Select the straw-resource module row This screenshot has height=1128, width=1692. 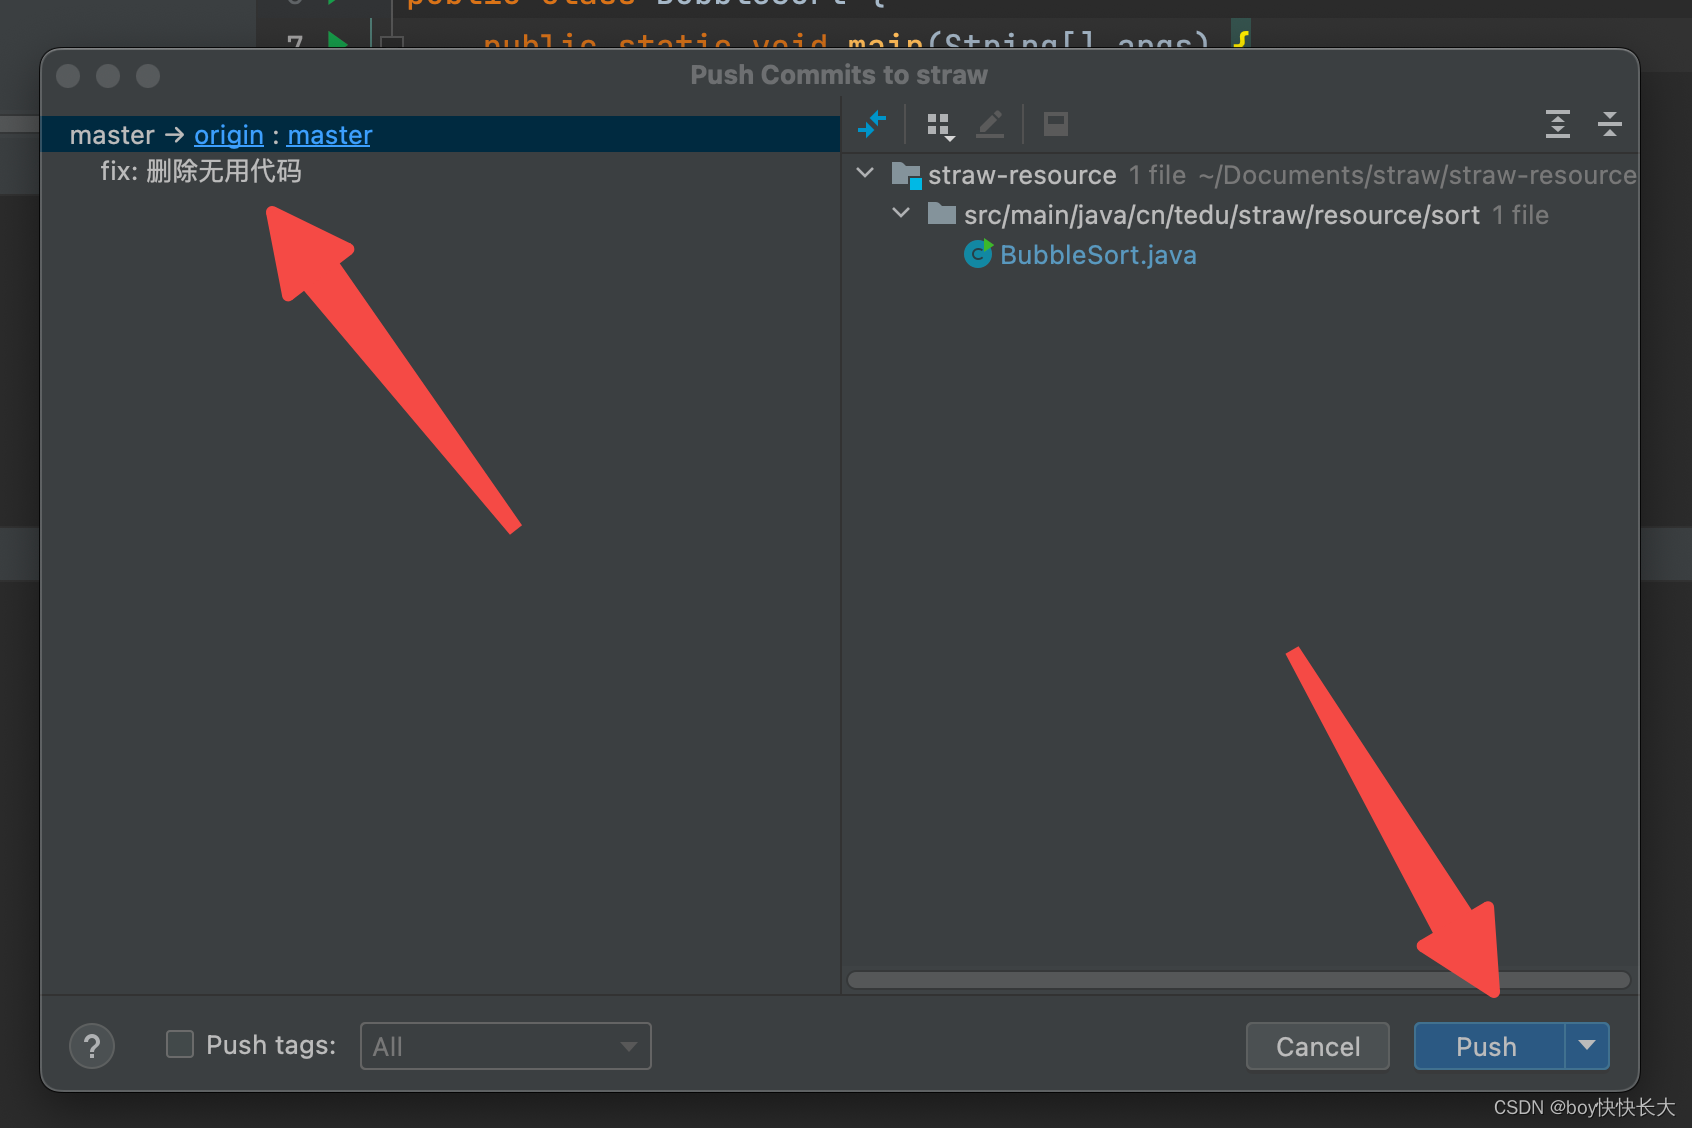click(x=1240, y=175)
